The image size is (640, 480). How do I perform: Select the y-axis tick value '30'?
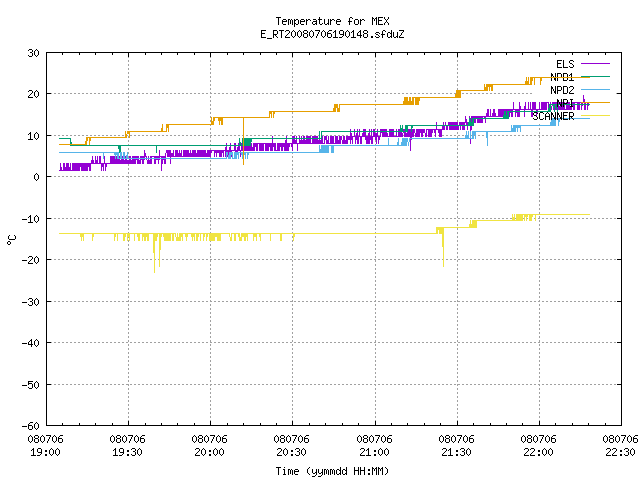33,53
